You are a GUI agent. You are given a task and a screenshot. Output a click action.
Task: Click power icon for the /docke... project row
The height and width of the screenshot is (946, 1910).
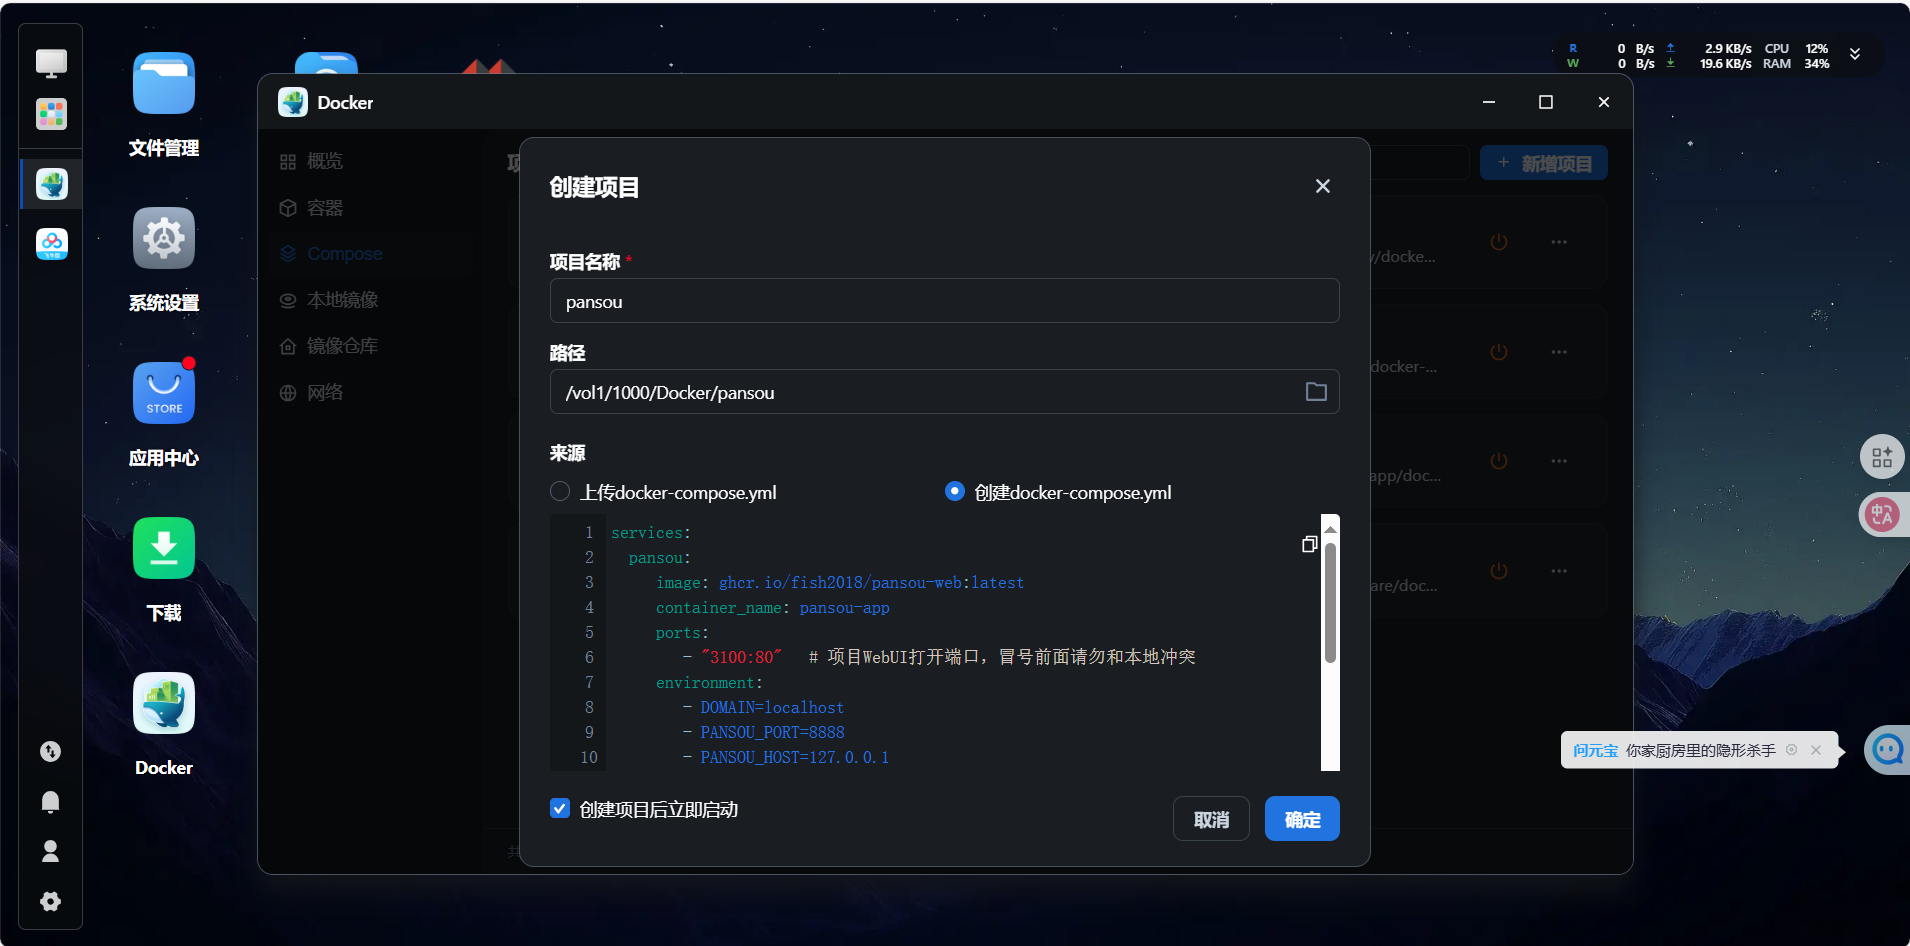click(1499, 242)
